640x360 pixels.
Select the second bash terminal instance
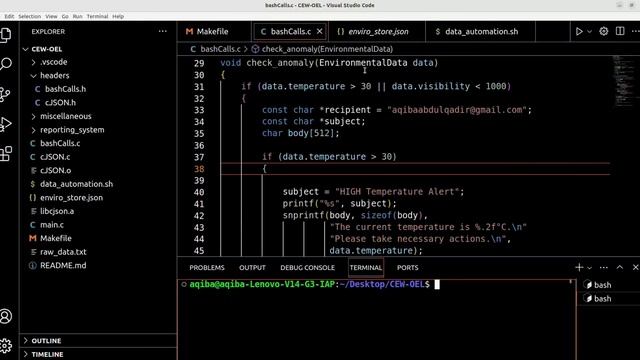click(x=610, y=299)
